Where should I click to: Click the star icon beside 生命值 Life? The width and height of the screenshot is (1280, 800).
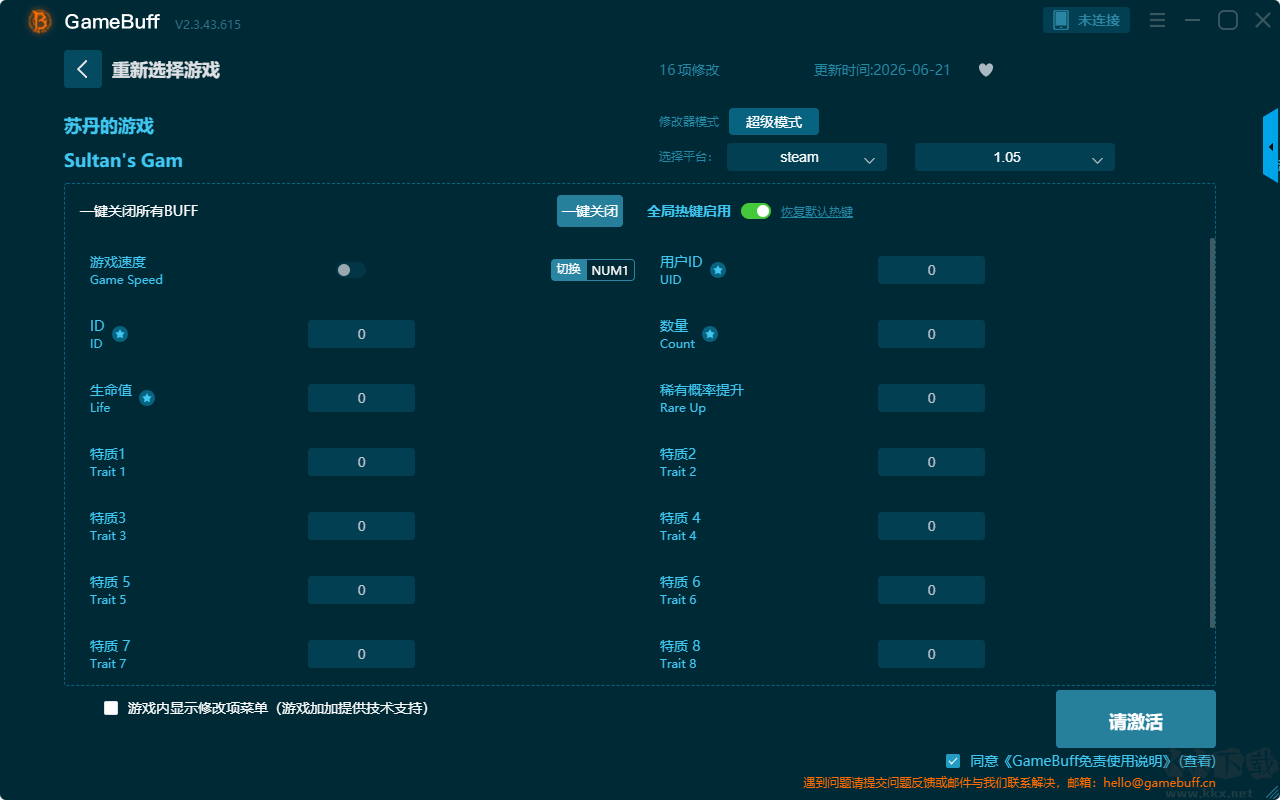point(147,398)
